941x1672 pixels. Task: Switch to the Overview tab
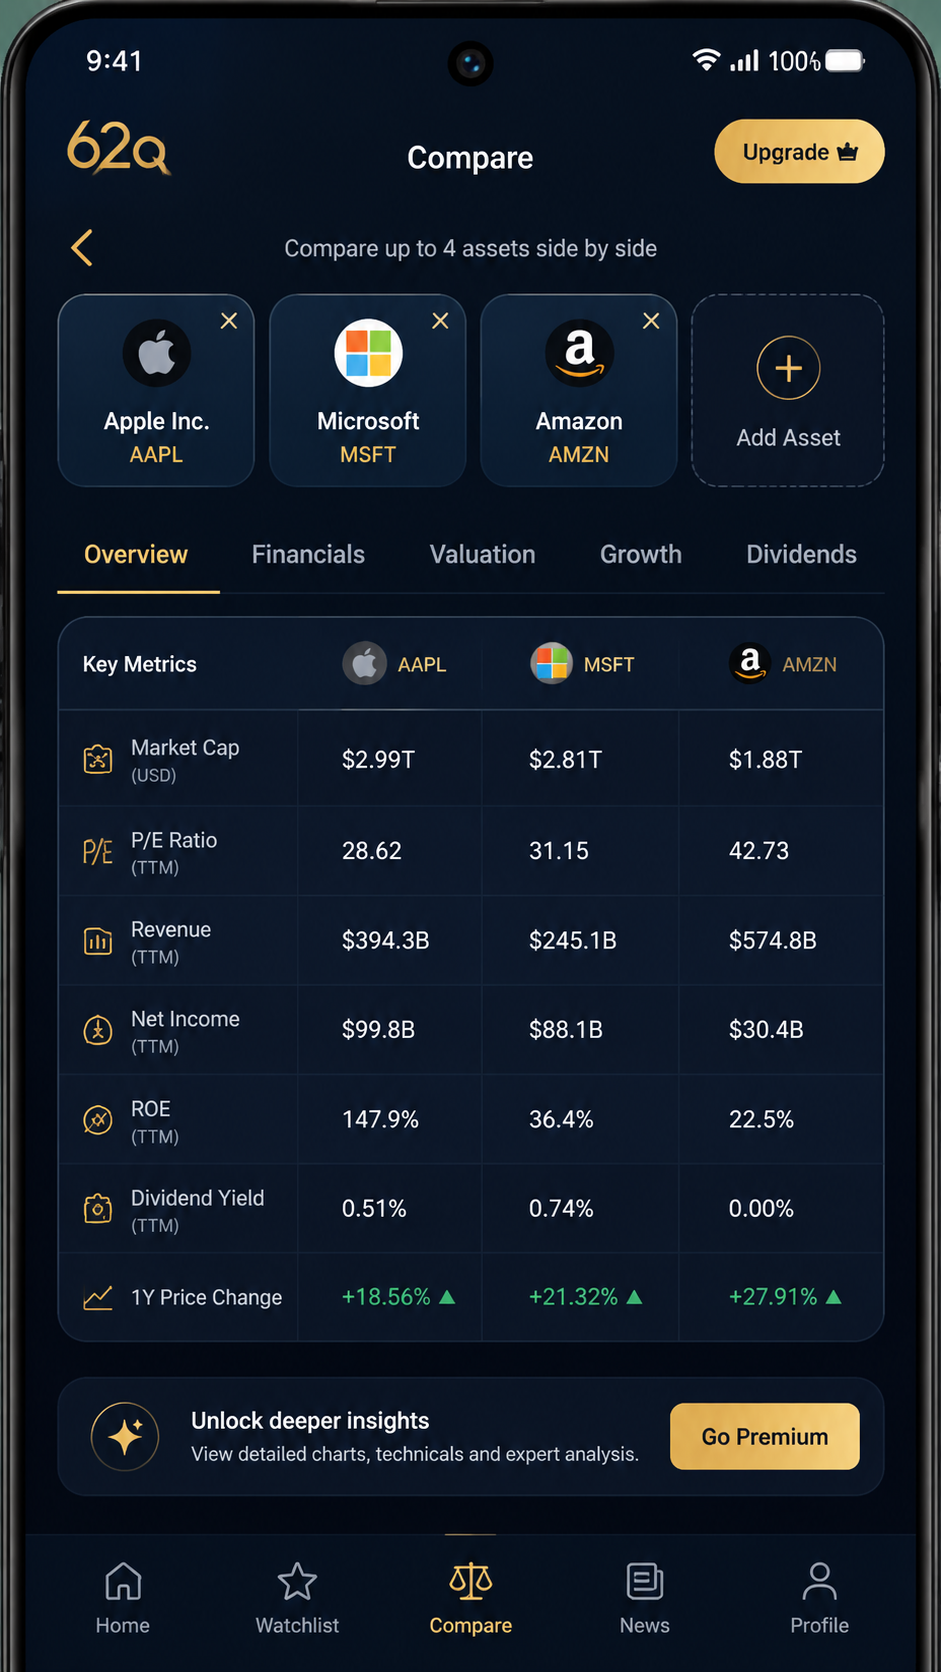136,555
